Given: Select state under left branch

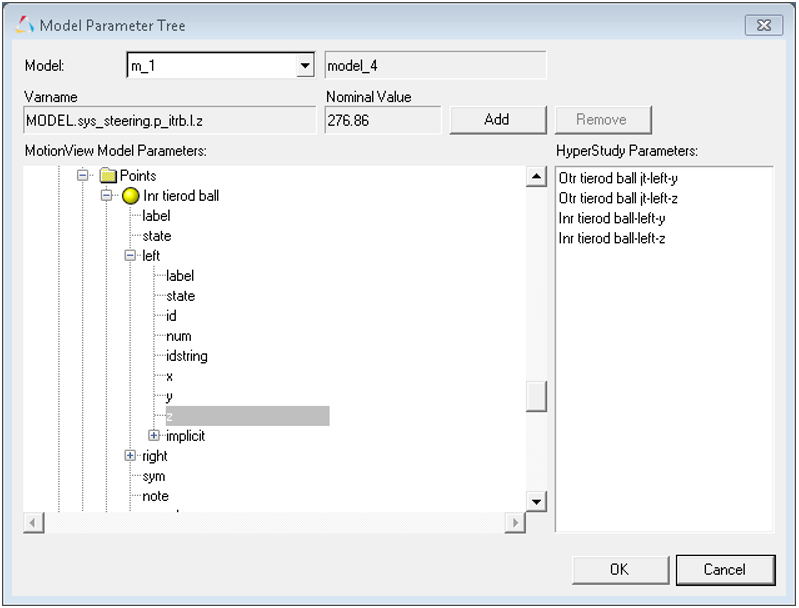Looking at the screenshot, I should click(x=180, y=296).
